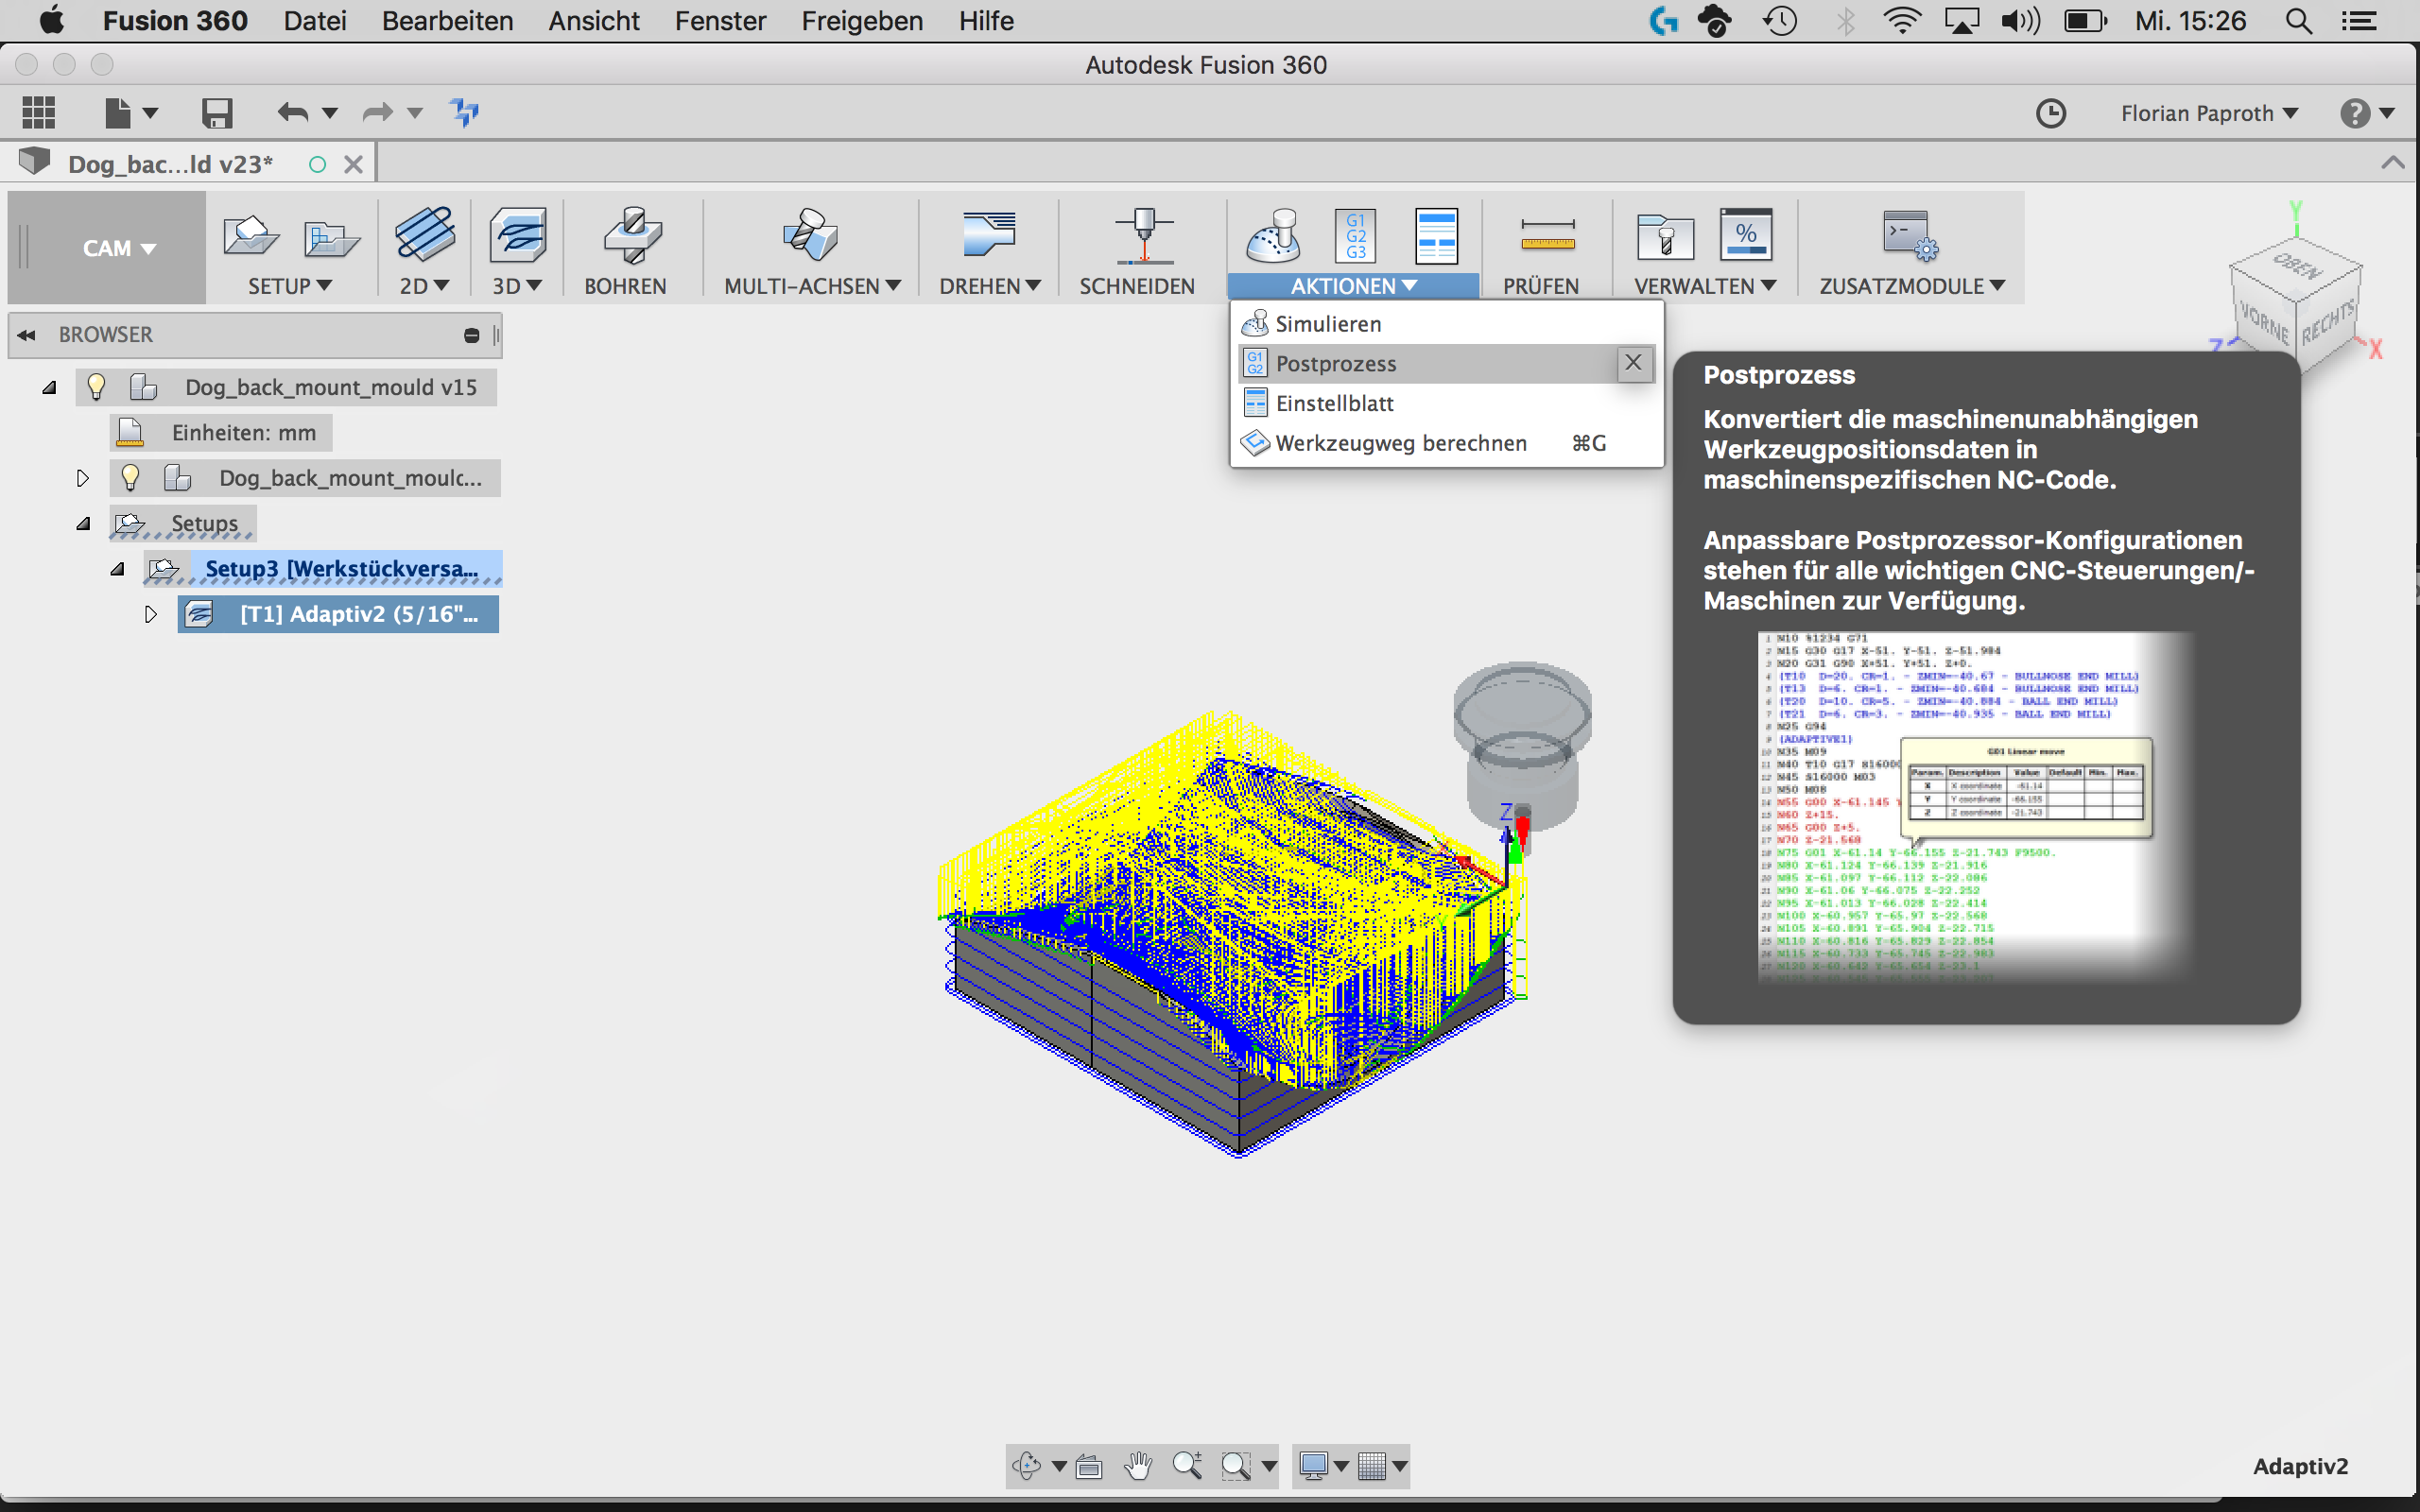
Task: Open the 3D milling dropdown menu
Action: (517, 286)
